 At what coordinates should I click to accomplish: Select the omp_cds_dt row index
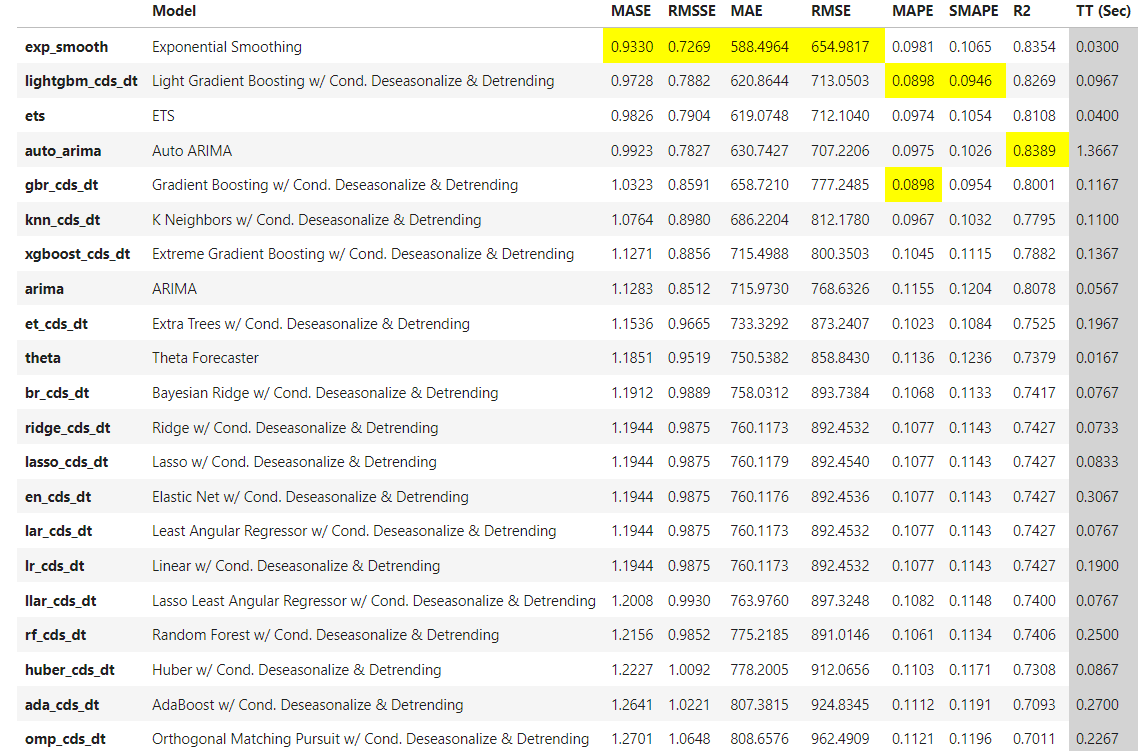click(x=65, y=739)
